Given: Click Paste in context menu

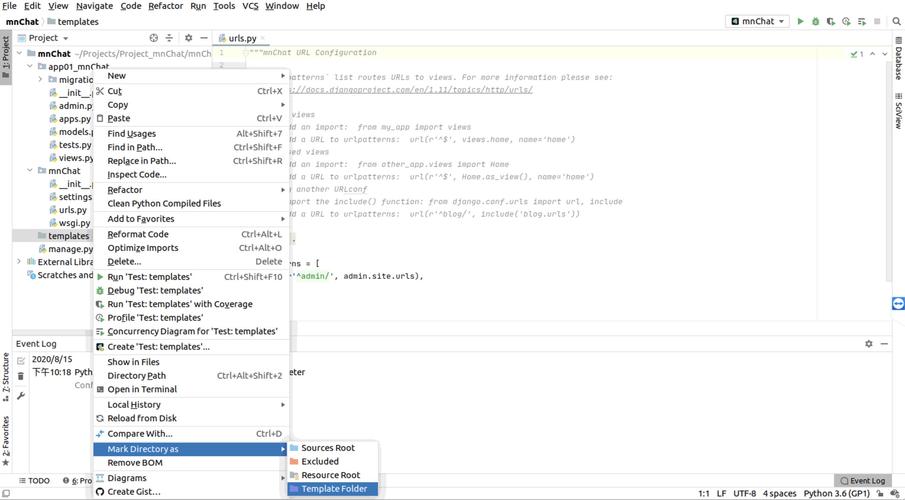Looking at the screenshot, I should tap(191, 118).
